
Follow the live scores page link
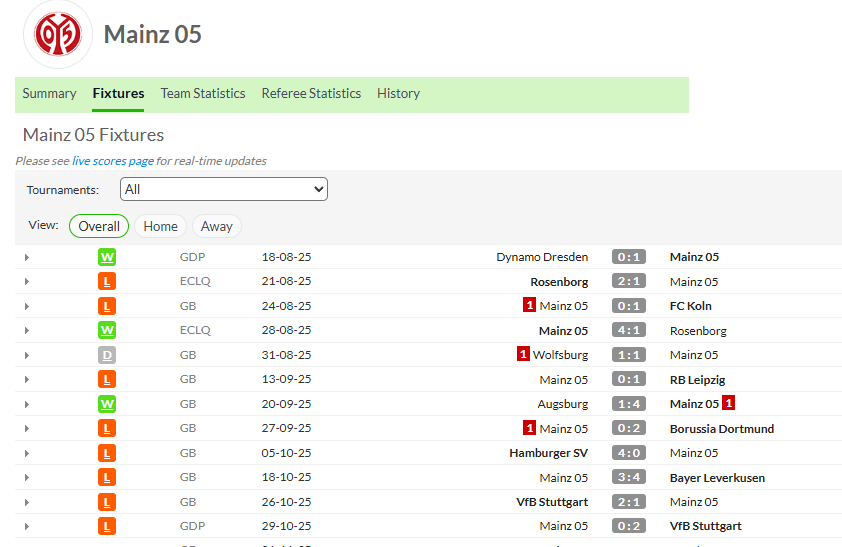tap(113, 161)
